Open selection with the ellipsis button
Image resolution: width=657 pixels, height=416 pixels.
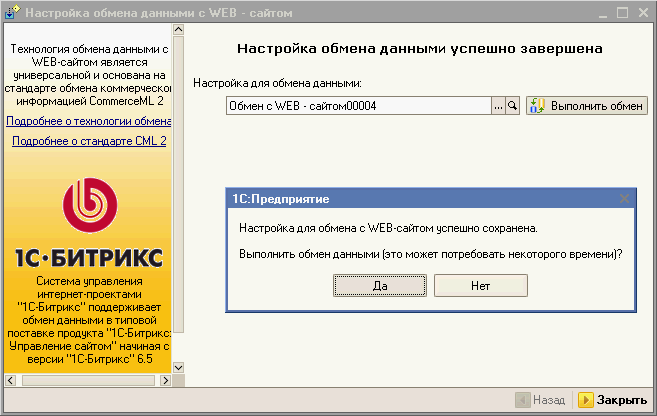498,106
